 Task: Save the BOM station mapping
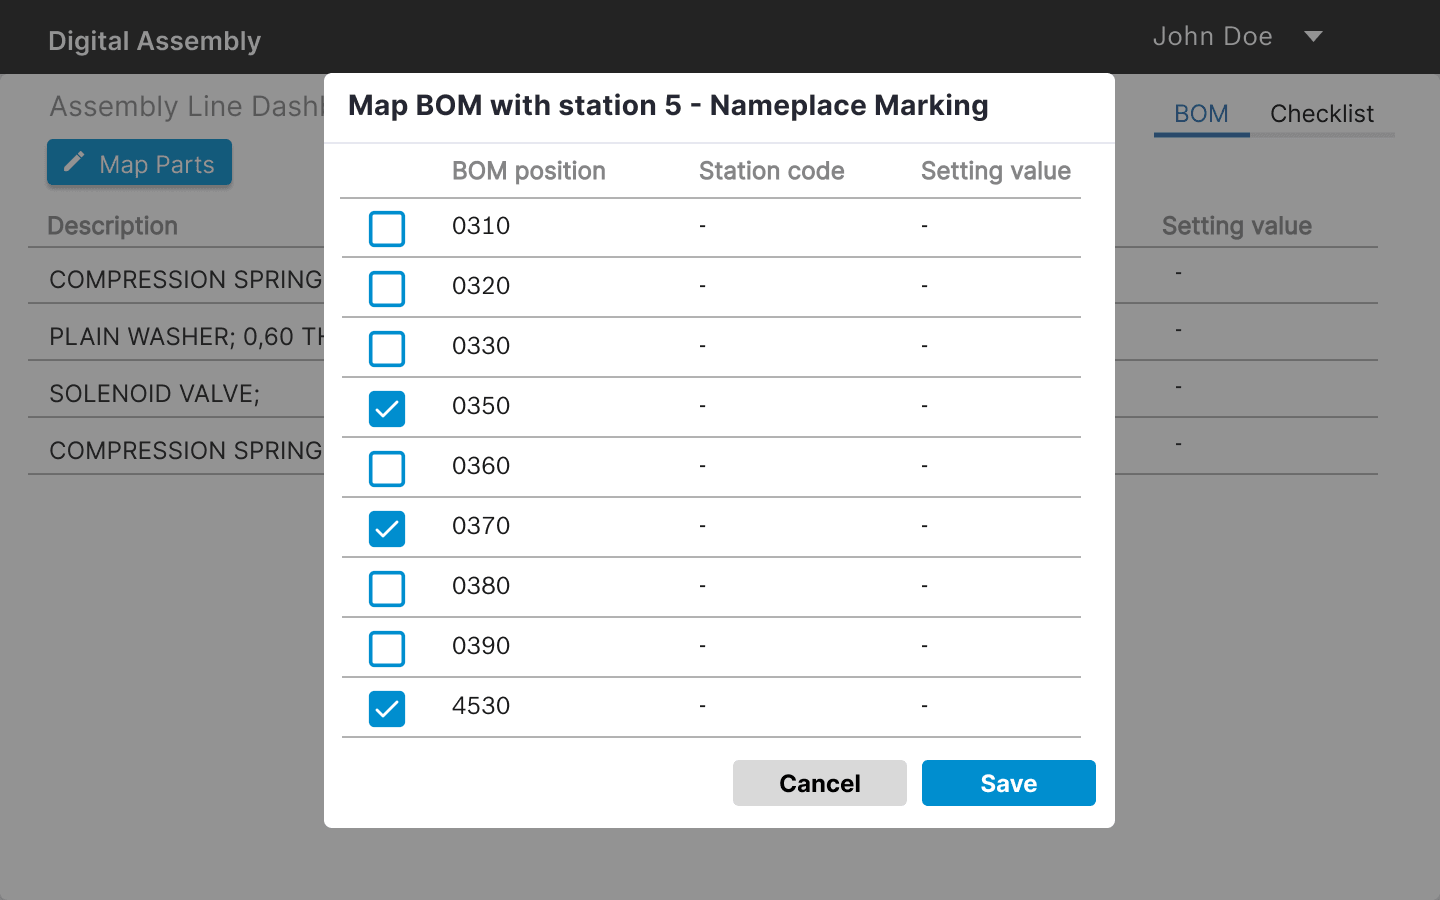point(1008,783)
